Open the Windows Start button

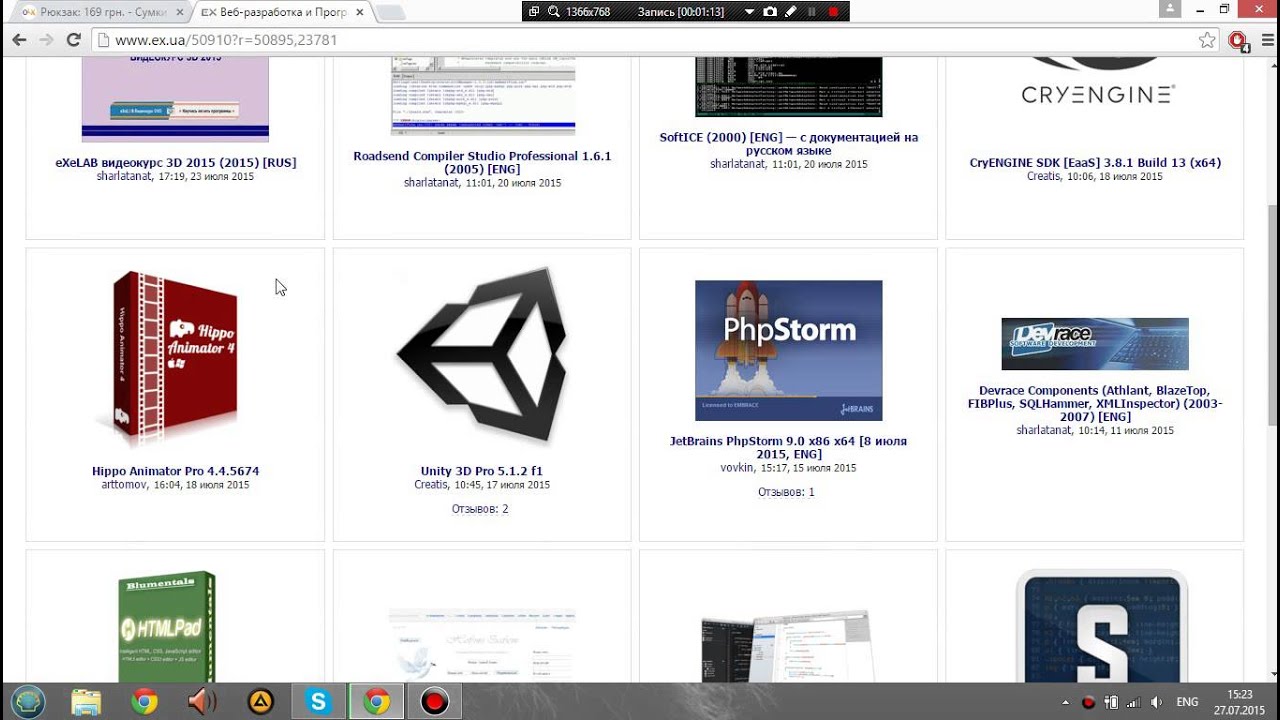[28, 701]
